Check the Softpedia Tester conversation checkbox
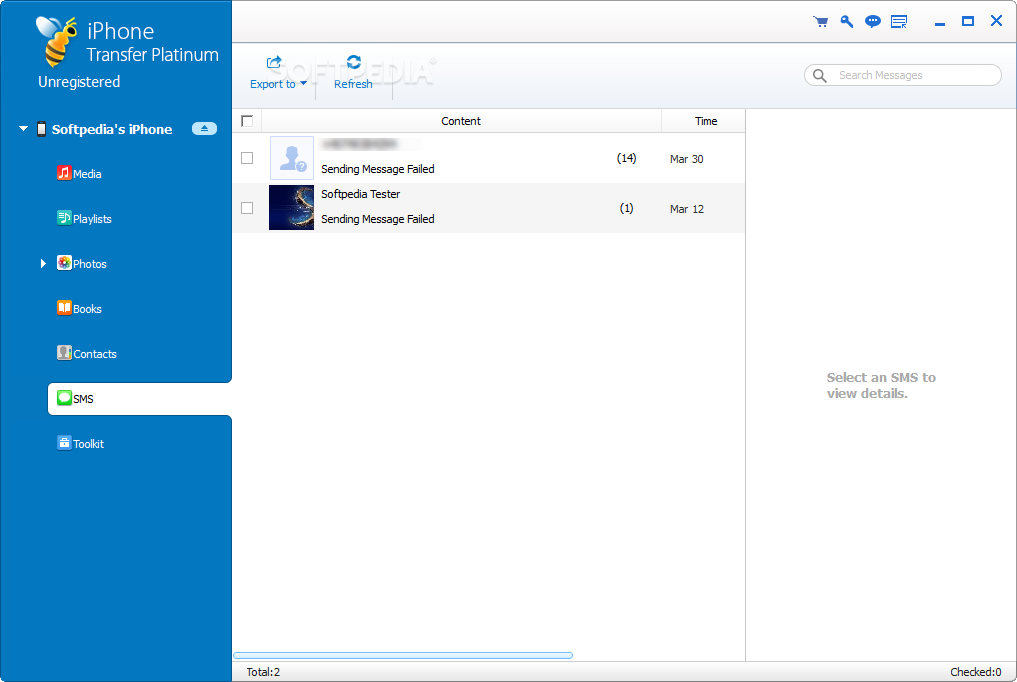1017x682 pixels. click(x=247, y=208)
